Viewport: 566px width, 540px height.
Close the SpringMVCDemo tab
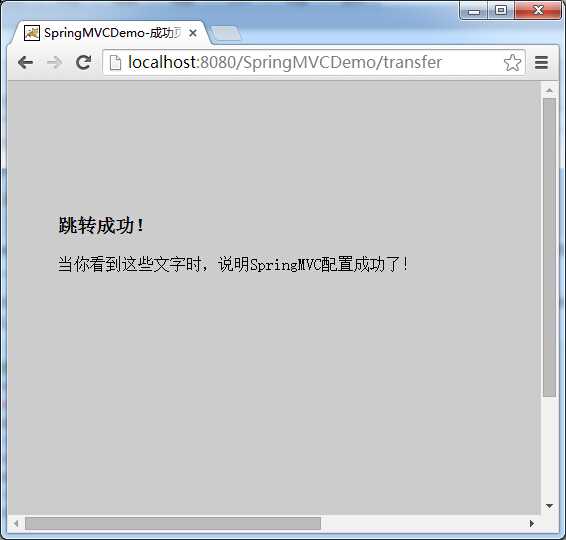coord(193,33)
